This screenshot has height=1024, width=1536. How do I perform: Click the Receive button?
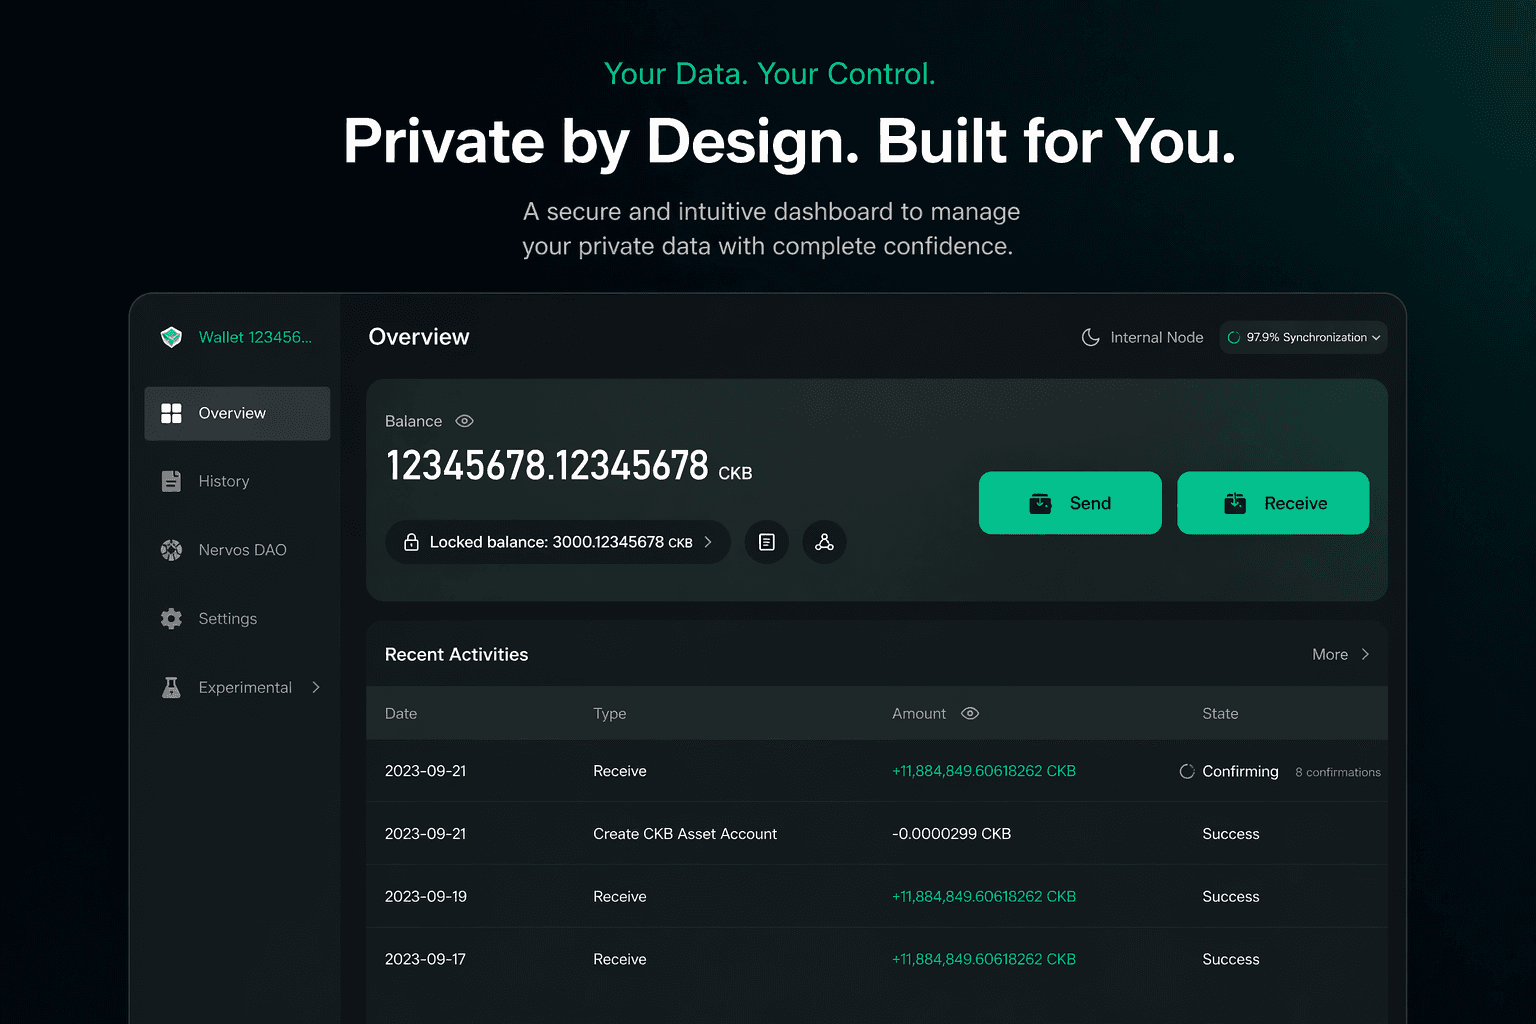click(x=1273, y=503)
